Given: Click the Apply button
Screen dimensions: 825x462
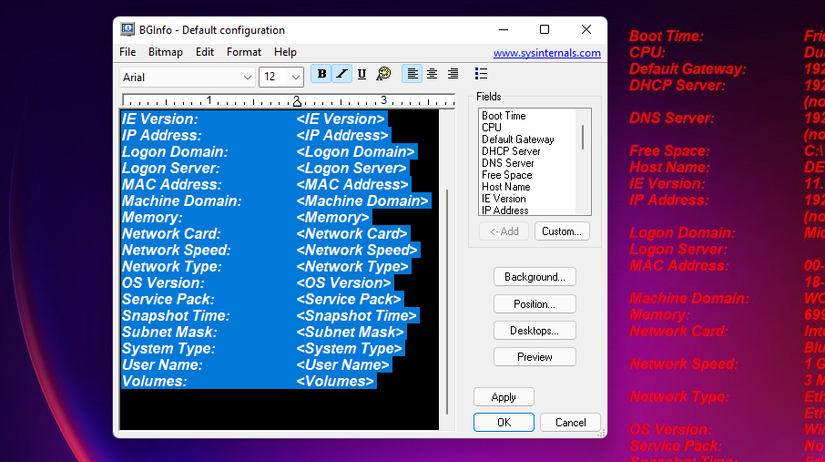Looking at the screenshot, I should 504,397.
